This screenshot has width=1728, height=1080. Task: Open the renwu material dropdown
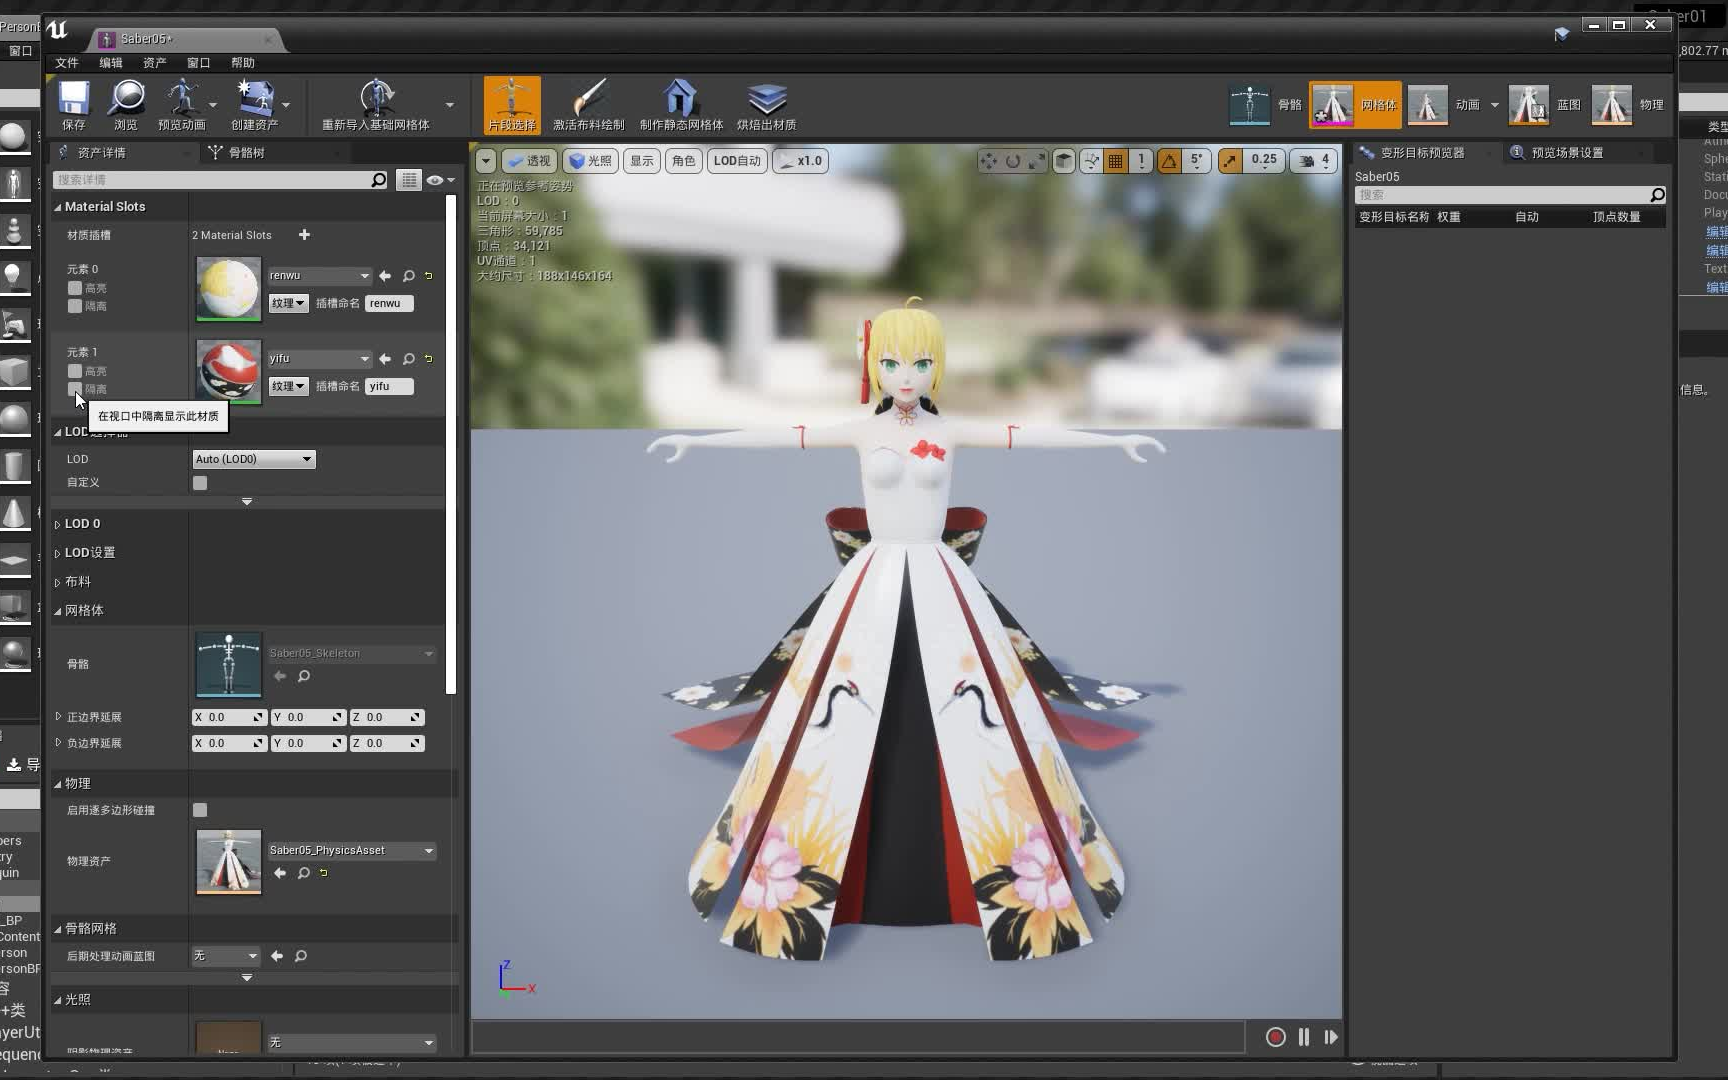pos(320,276)
